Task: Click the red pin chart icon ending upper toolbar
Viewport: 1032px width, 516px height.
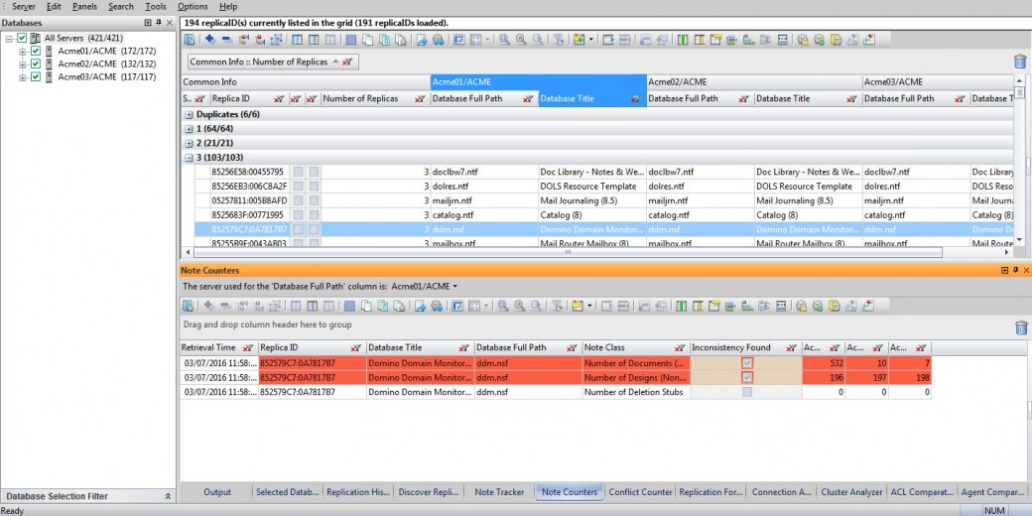Action: coord(869,39)
